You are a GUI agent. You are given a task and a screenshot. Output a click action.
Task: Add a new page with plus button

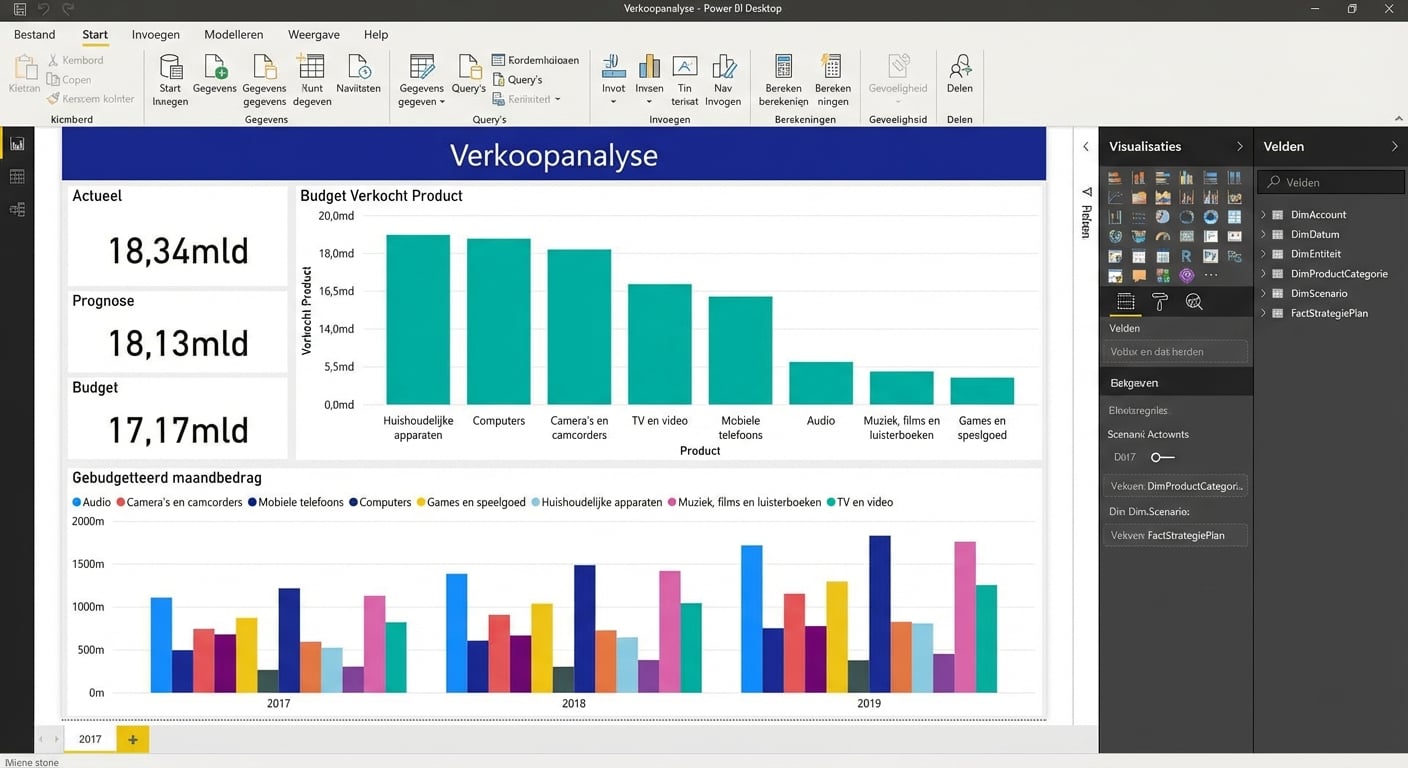coord(132,739)
